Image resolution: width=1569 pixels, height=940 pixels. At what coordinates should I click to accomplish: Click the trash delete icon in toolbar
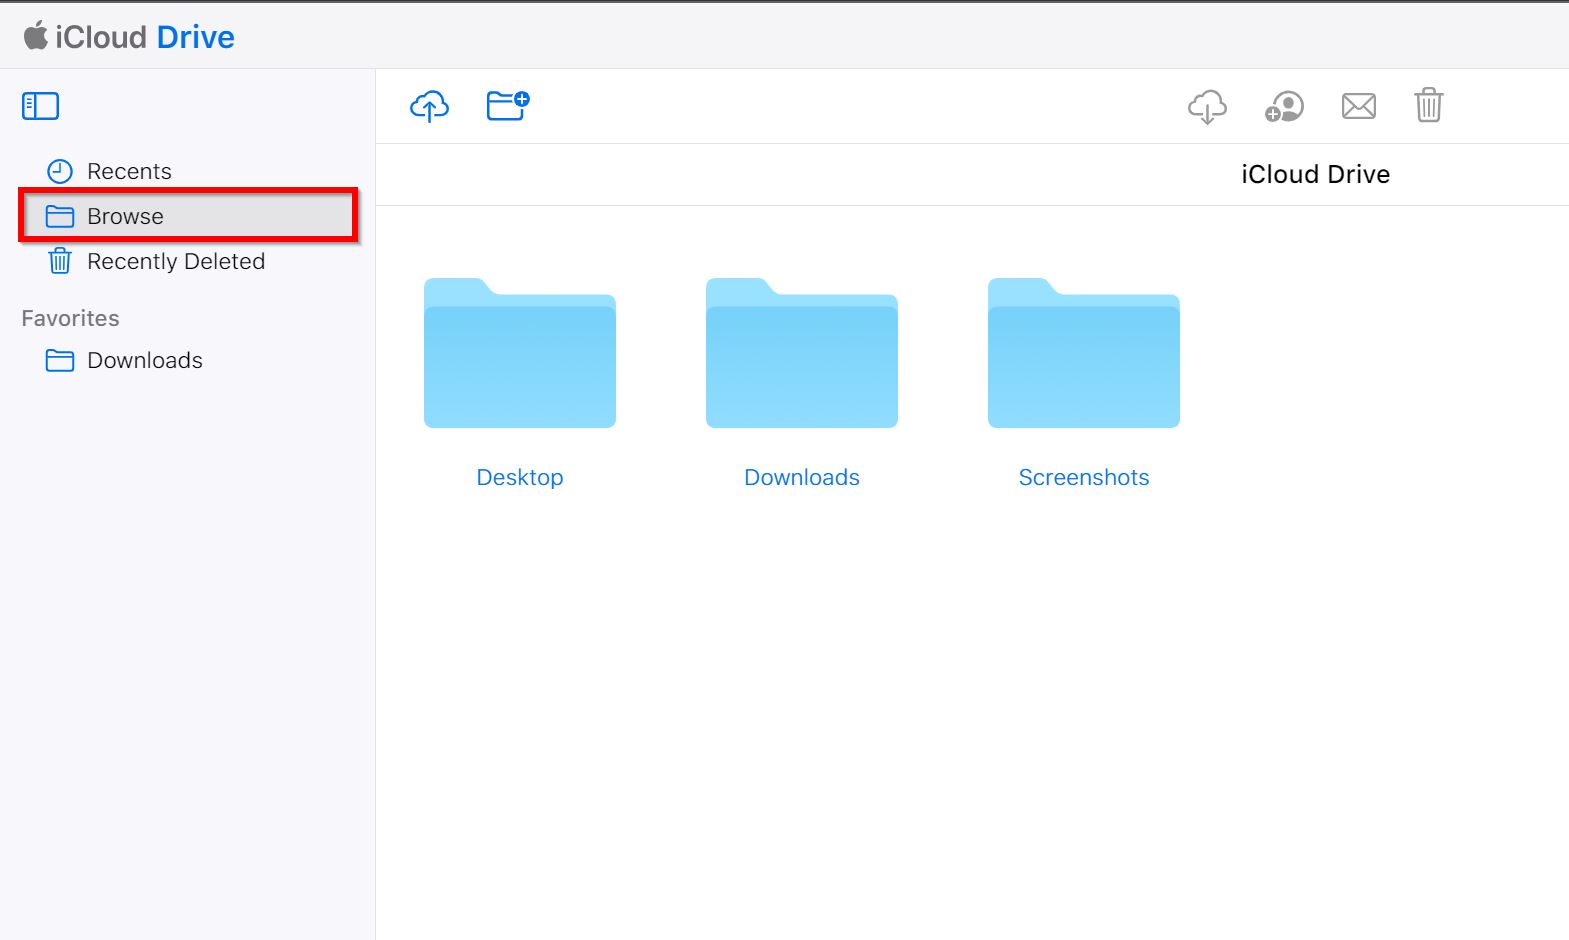1428,105
